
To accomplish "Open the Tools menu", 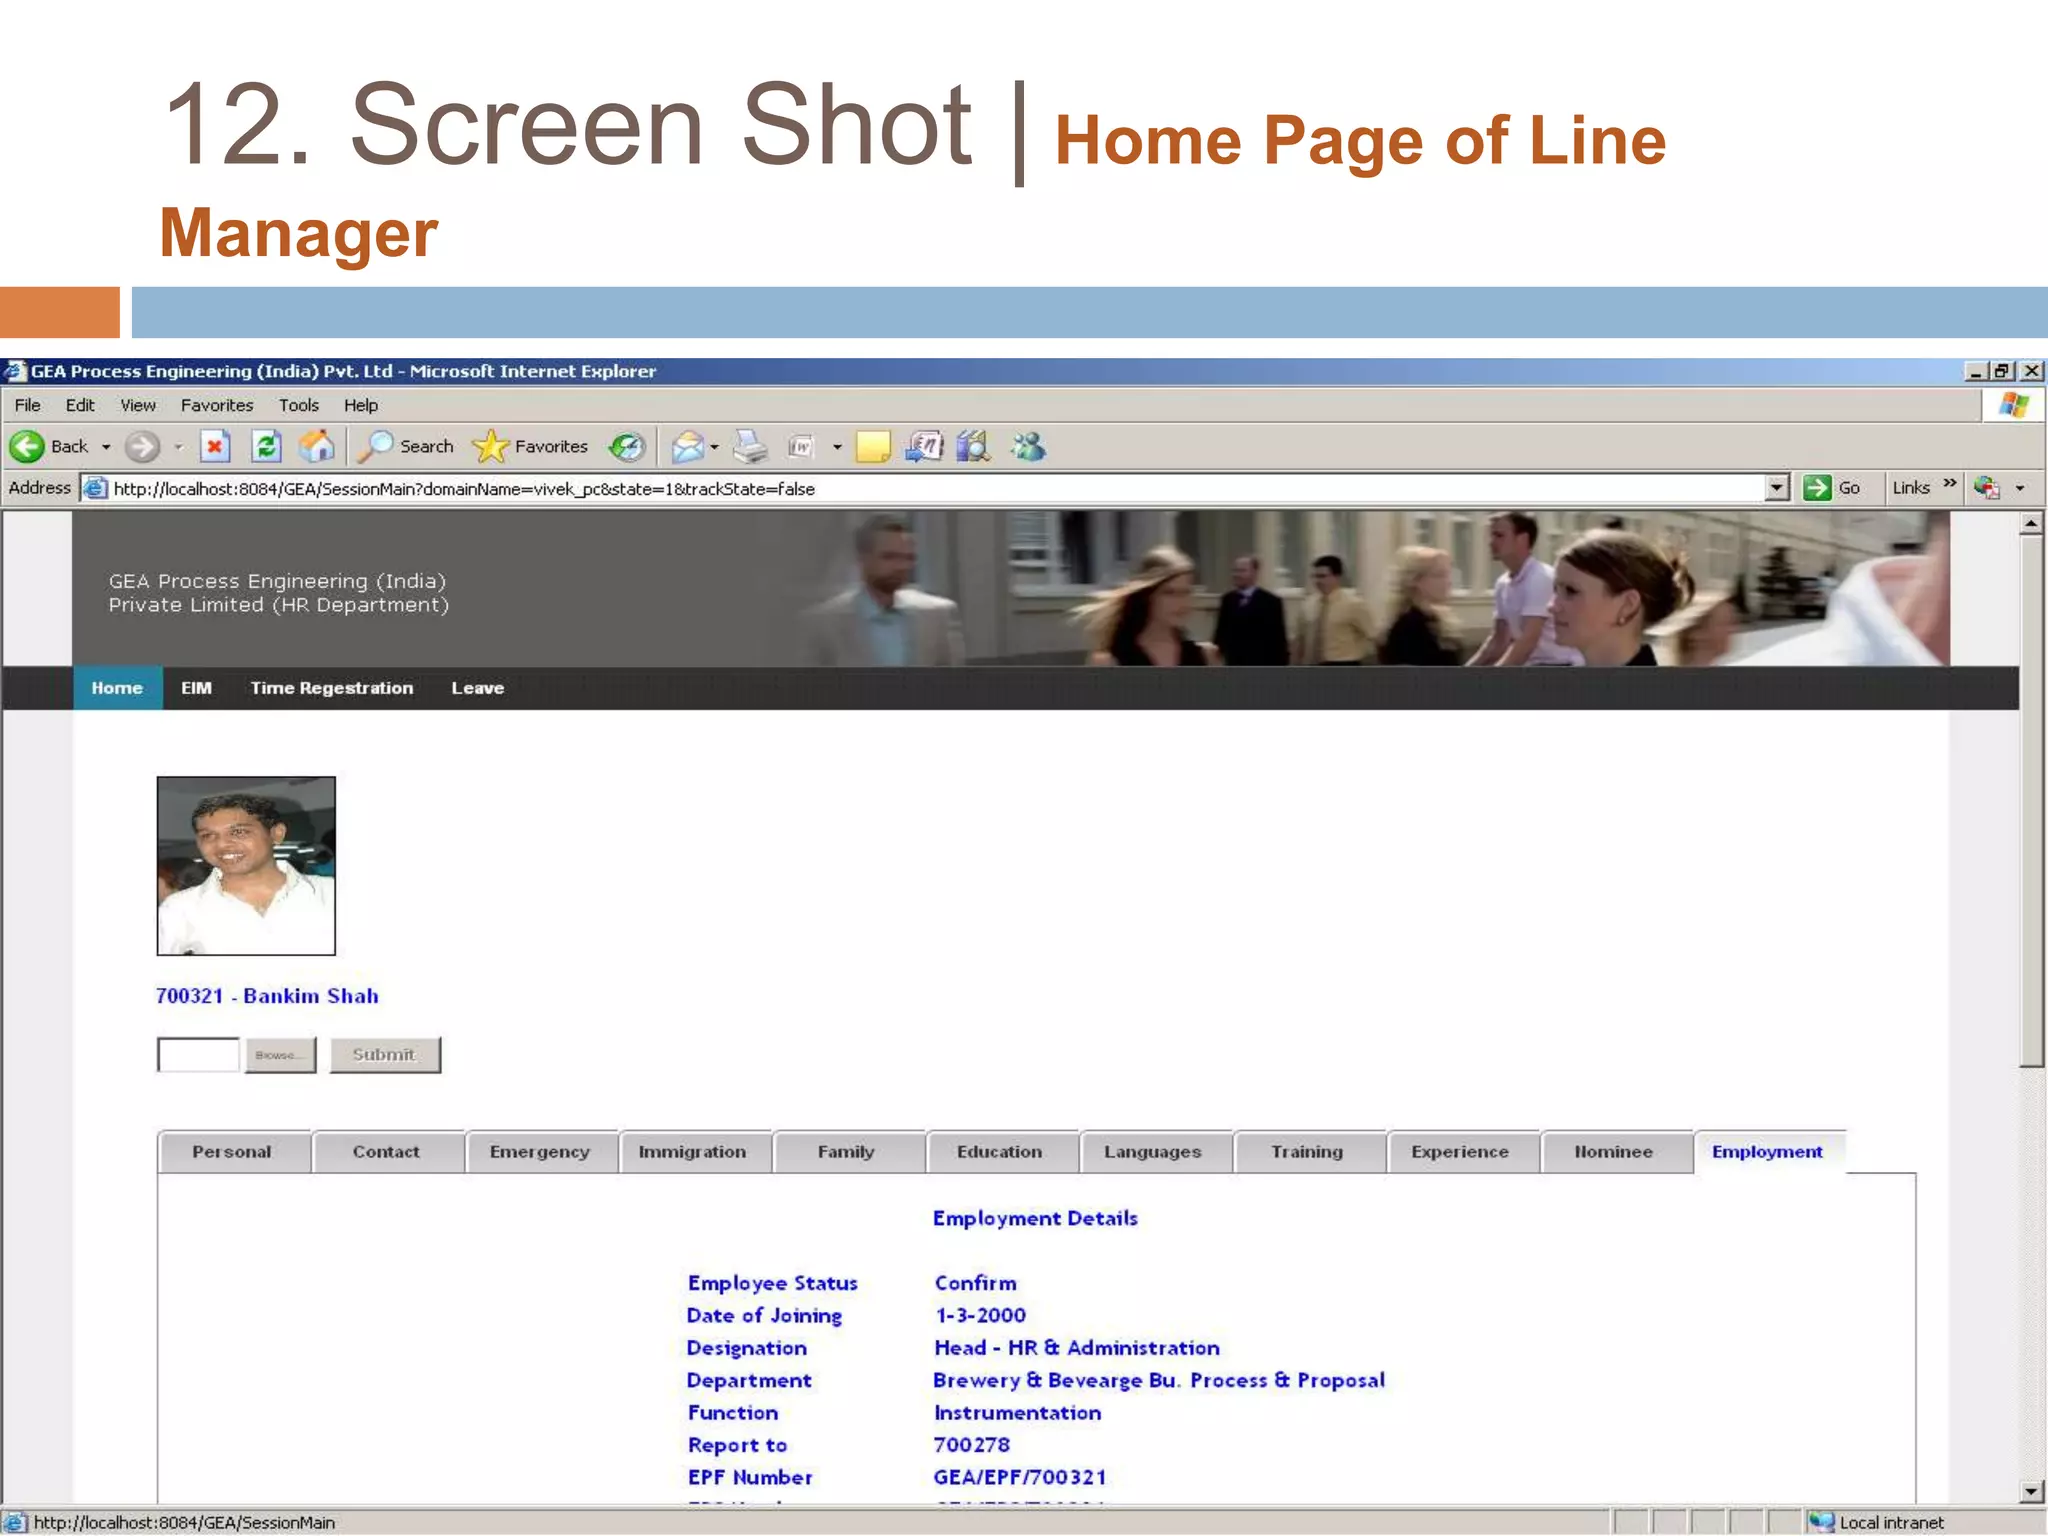I will (299, 405).
